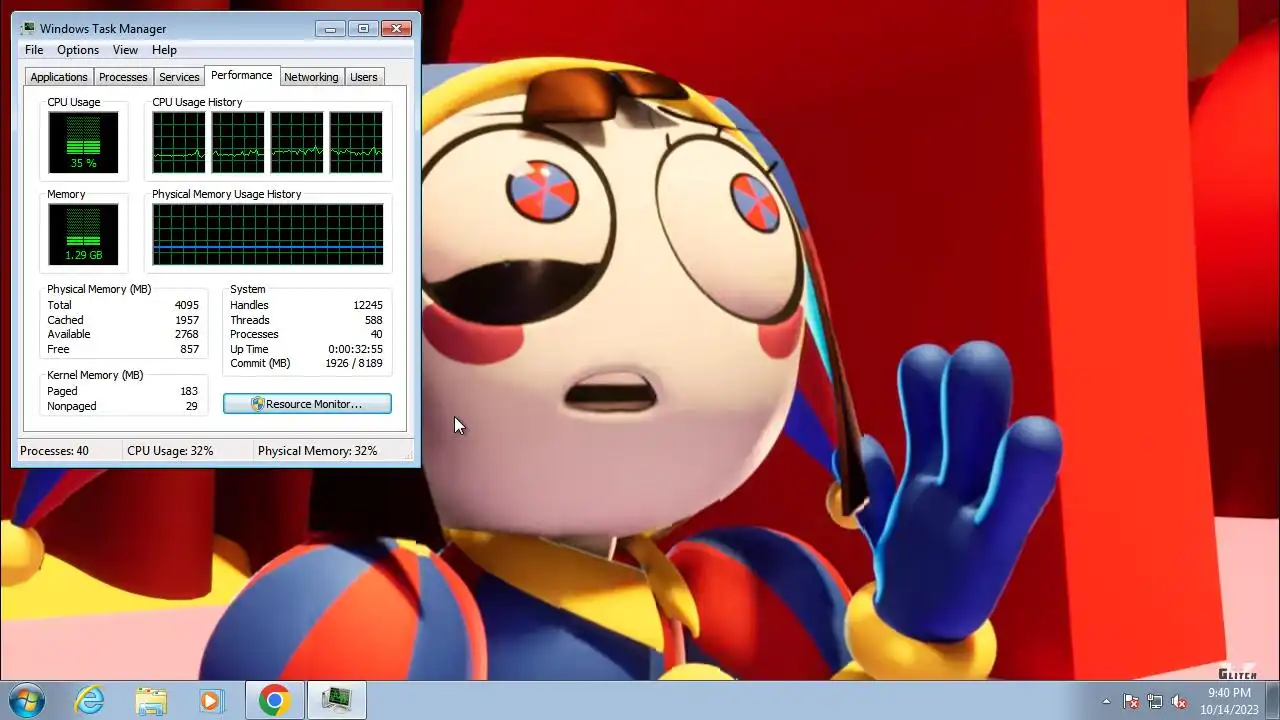The image size is (1280, 720).
Task: Click first CPU Usage History graph
Action: tap(179, 143)
